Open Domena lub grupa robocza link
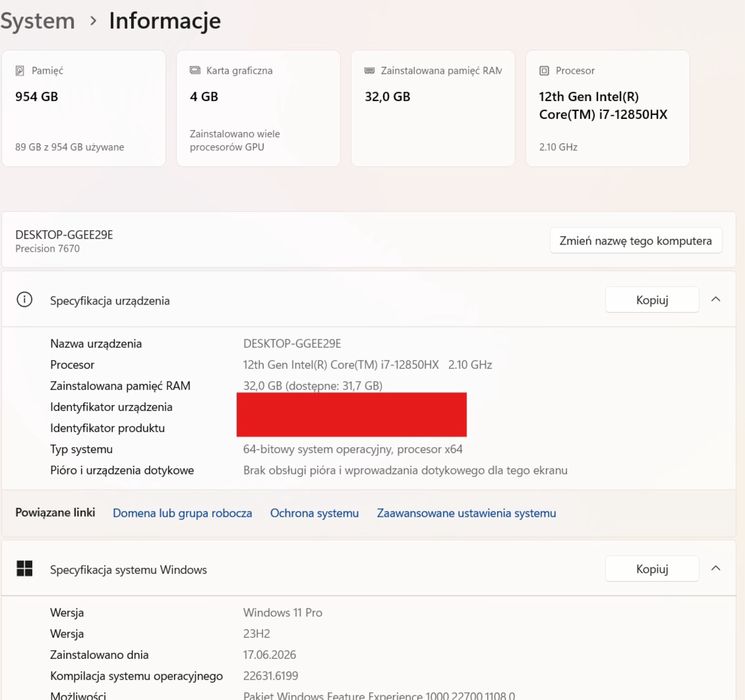Screen dimensions: 745x700 pos(182,513)
